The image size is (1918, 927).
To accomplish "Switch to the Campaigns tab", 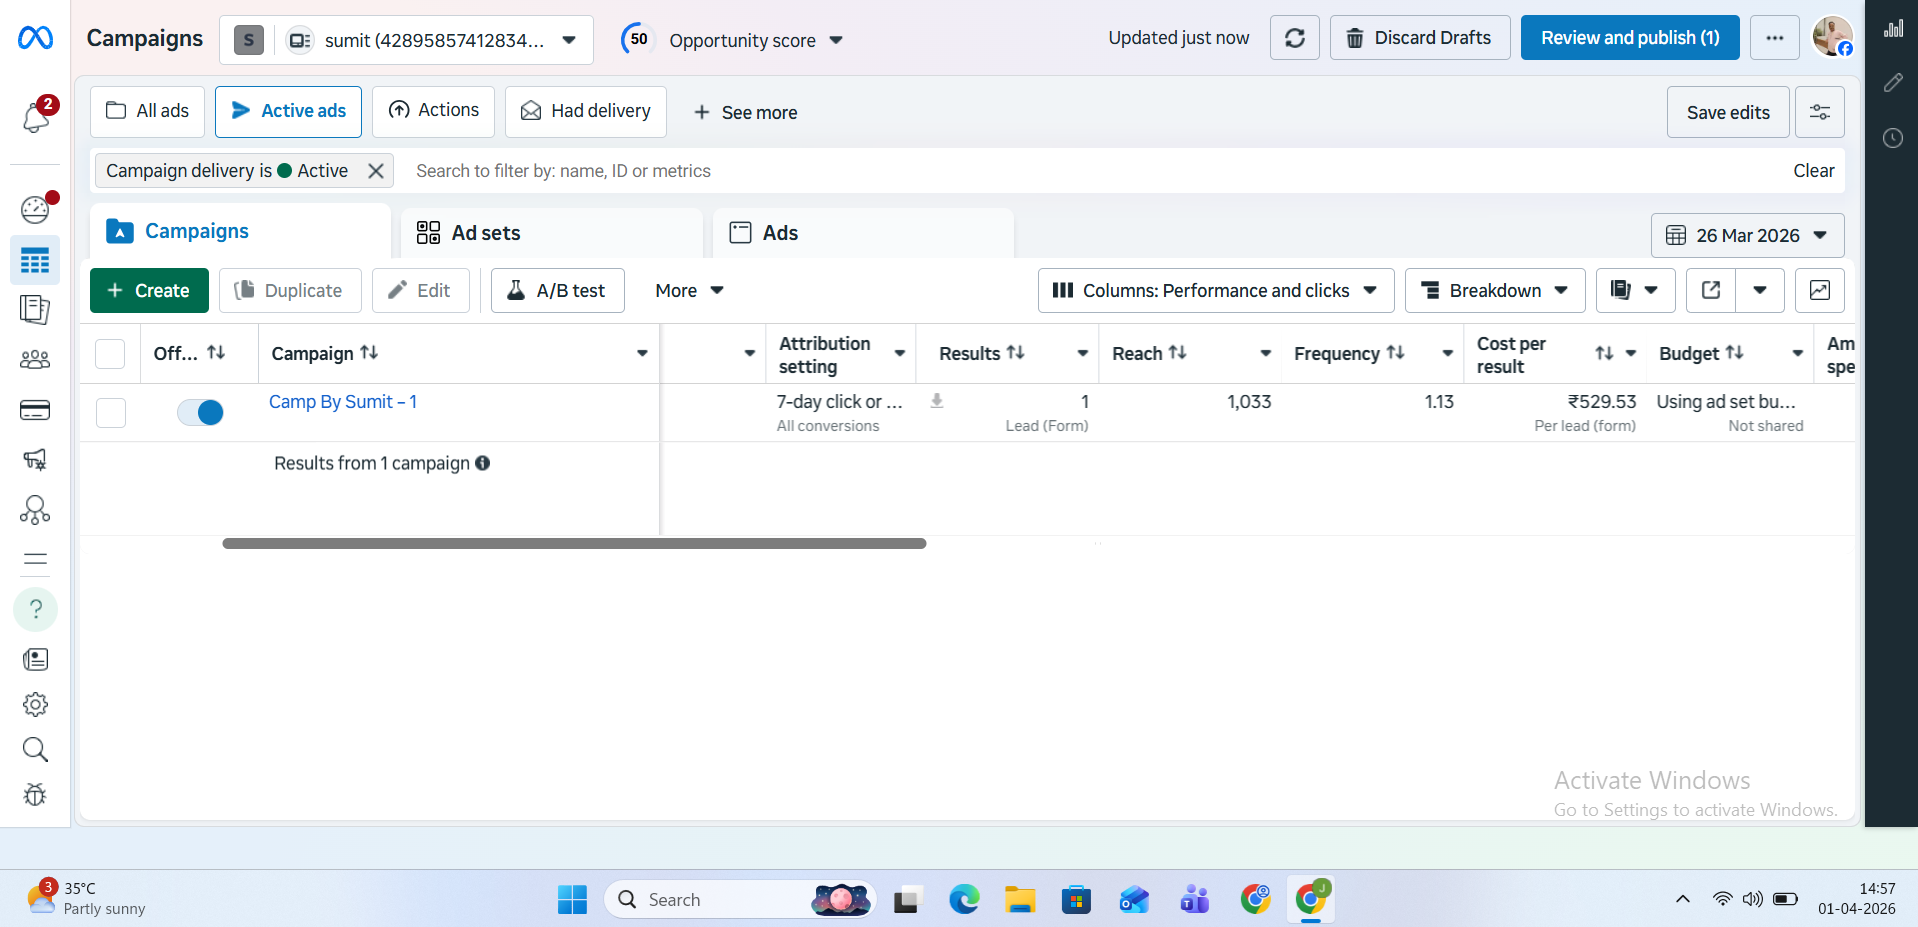I will click(x=240, y=232).
